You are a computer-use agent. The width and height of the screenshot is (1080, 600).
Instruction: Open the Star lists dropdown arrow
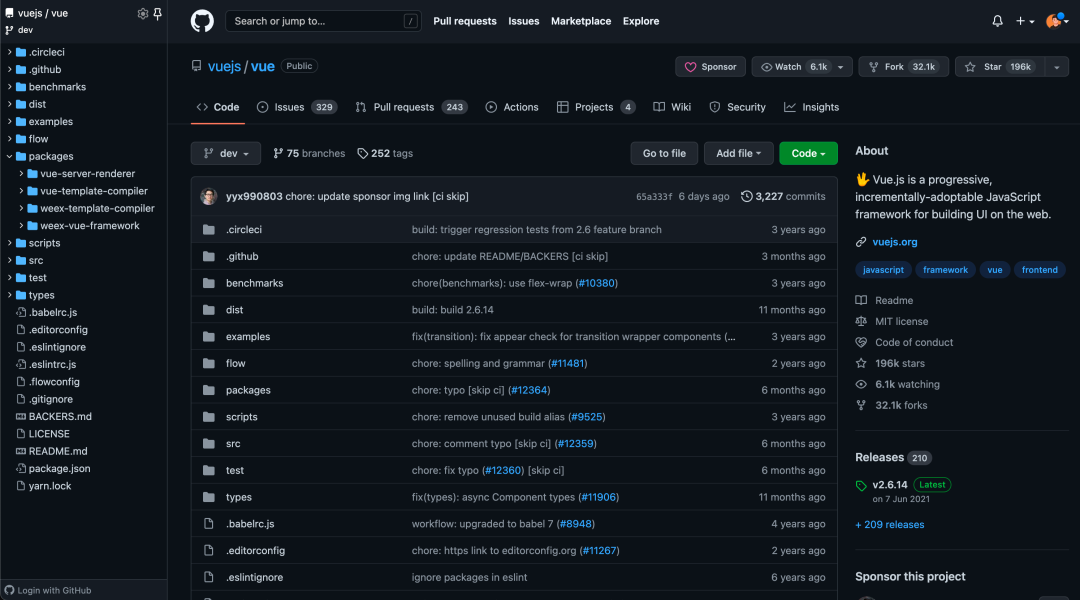point(1057,67)
